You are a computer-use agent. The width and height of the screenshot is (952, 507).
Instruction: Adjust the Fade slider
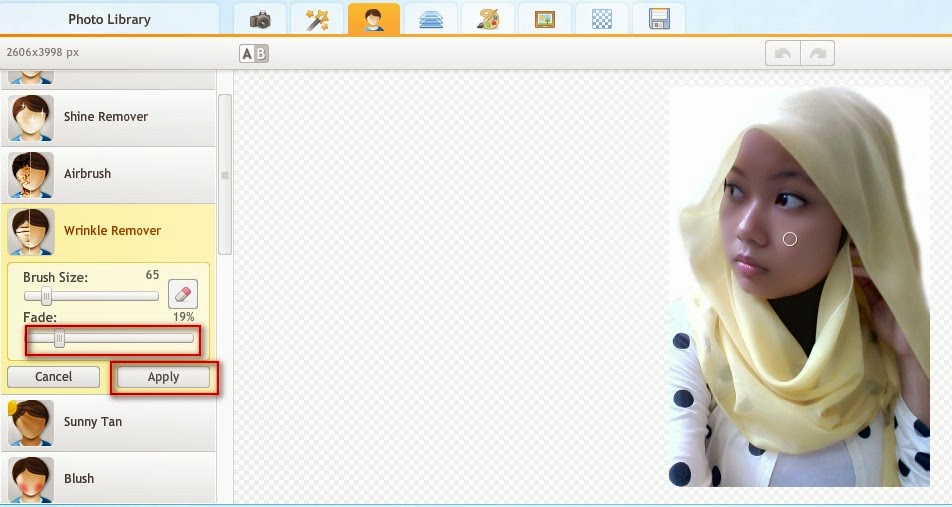point(109,338)
